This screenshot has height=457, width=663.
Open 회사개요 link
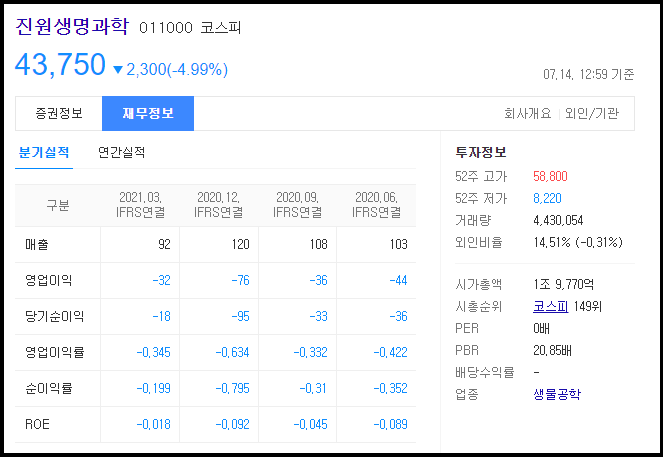pos(528,113)
